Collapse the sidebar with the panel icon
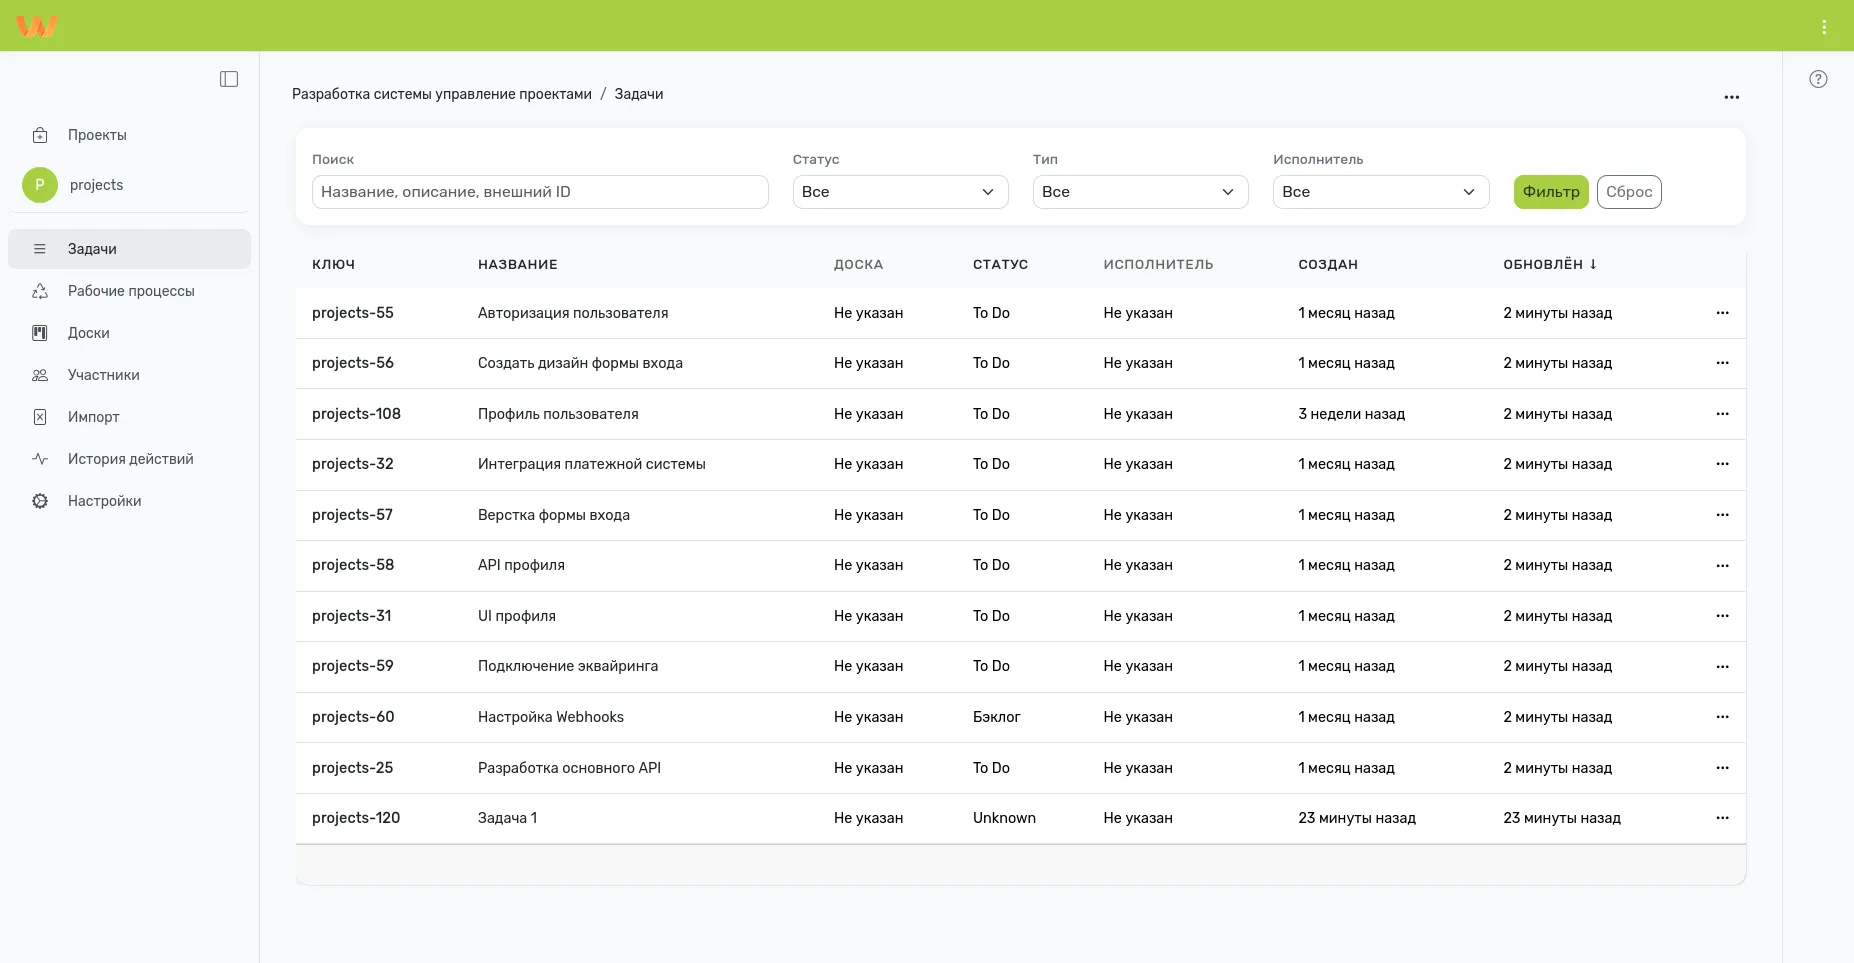This screenshot has width=1854, height=963. click(229, 79)
